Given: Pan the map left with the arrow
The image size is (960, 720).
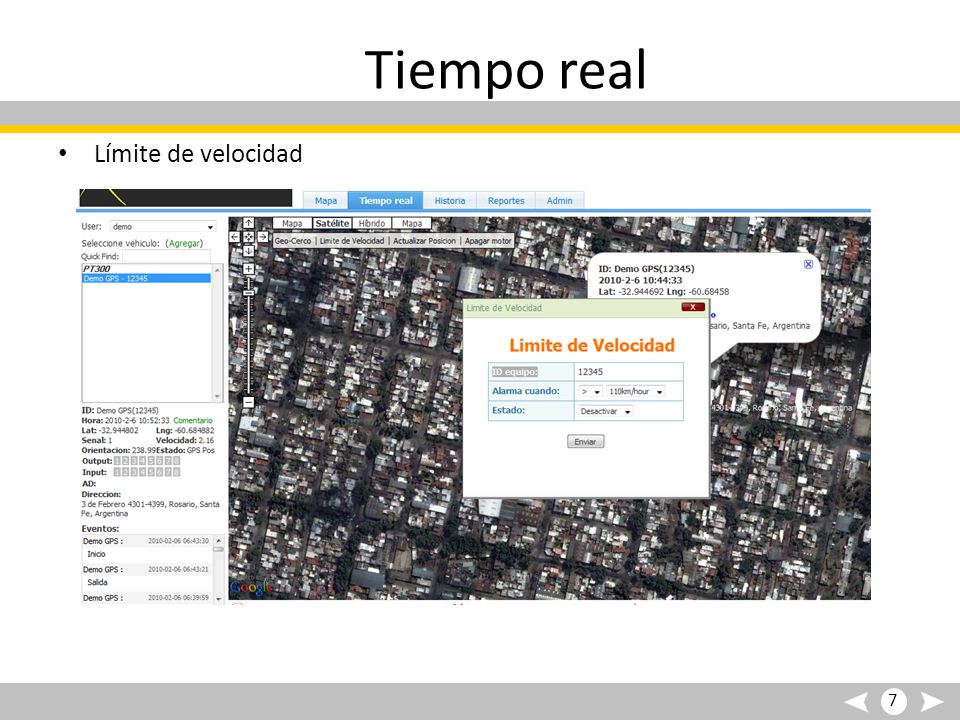Looking at the screenshot, I should pyautogui.click(x=234, y=237).
